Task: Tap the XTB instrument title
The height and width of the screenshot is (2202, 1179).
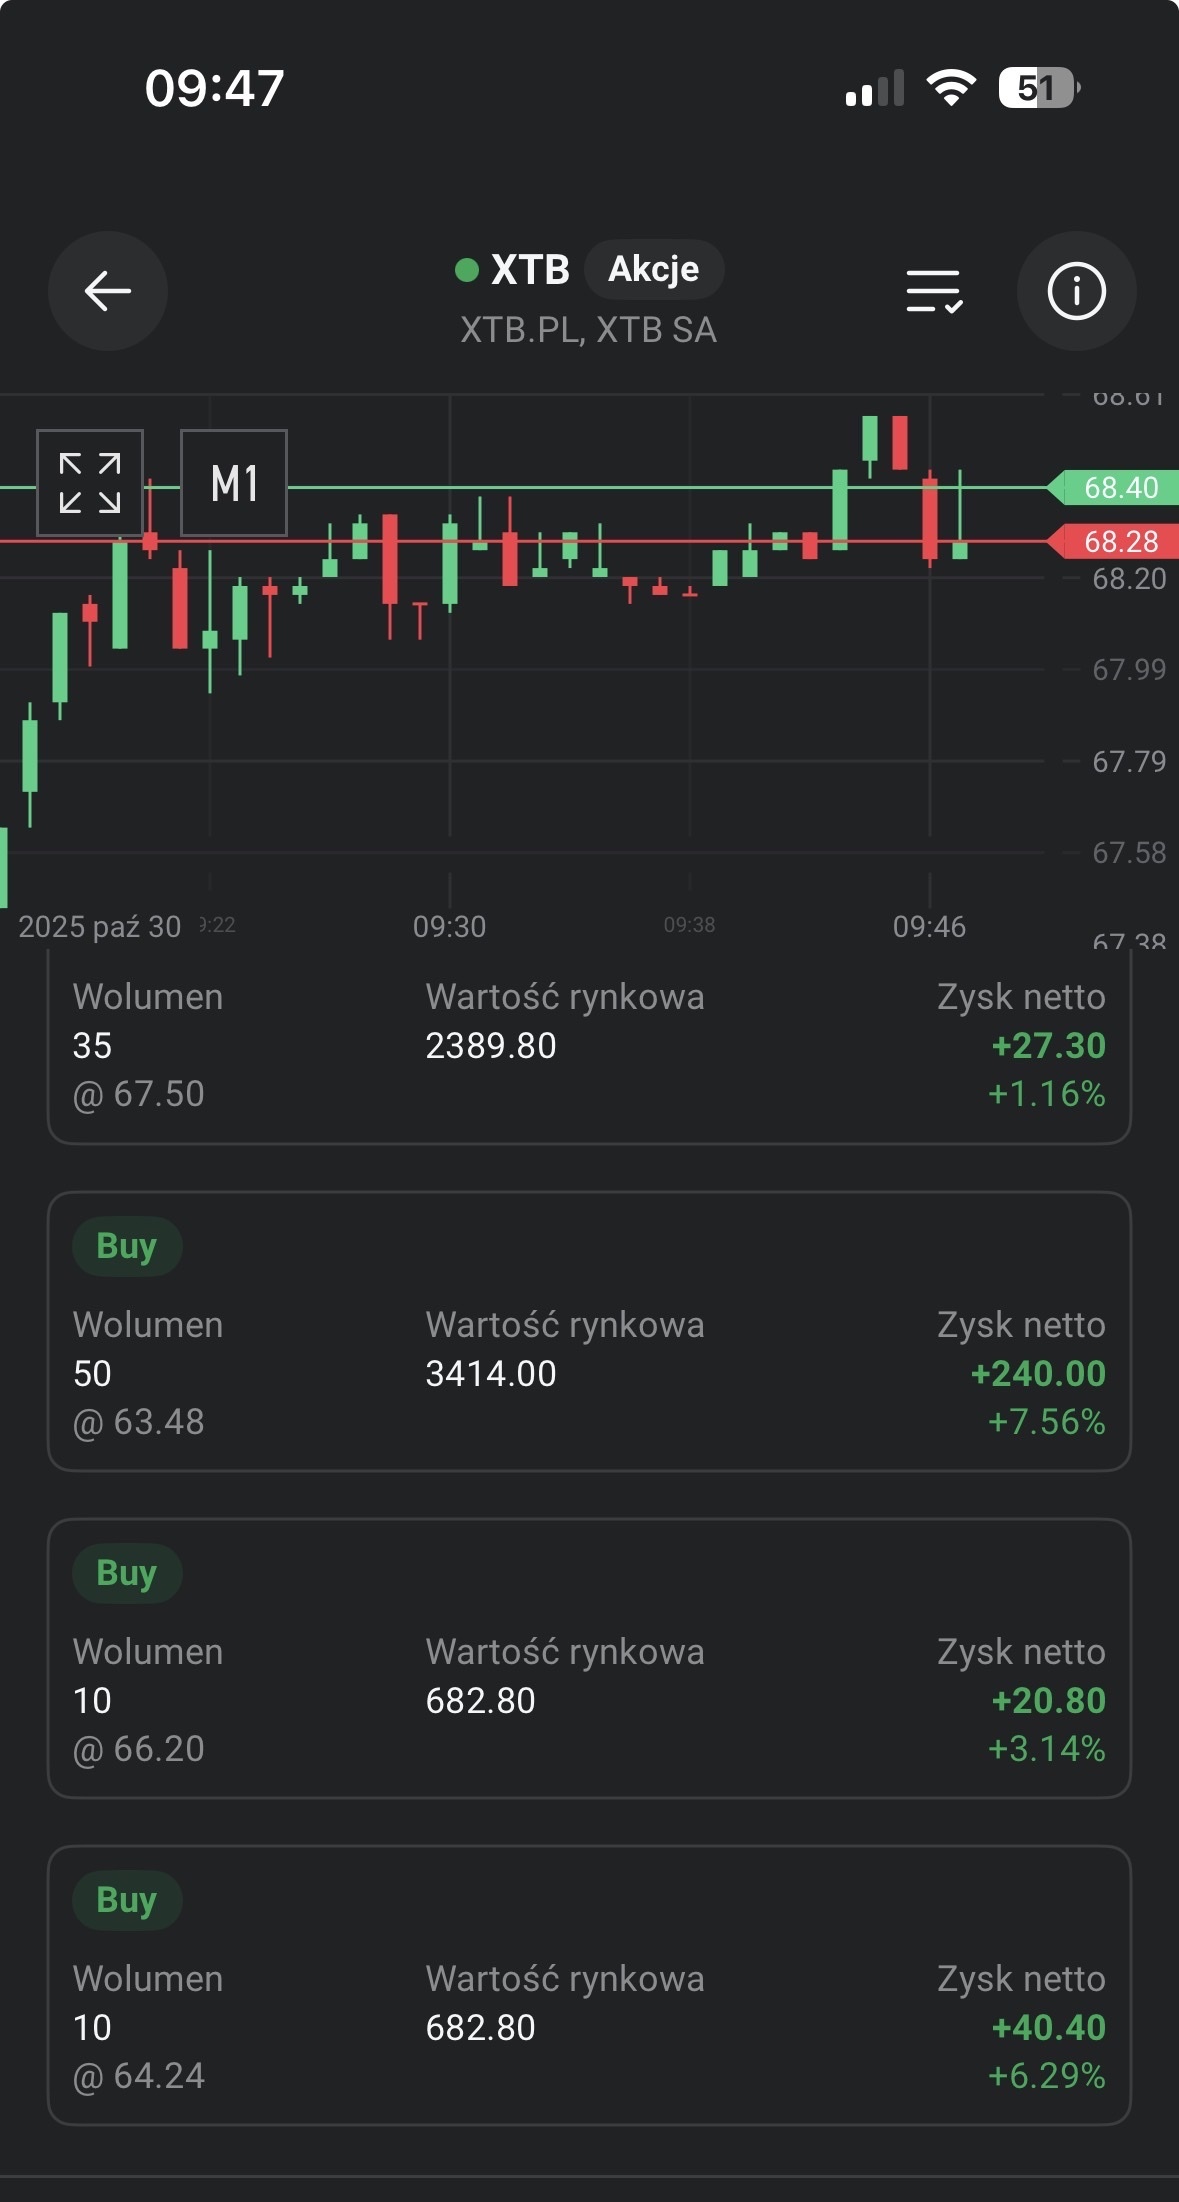Action: (529, 269)
